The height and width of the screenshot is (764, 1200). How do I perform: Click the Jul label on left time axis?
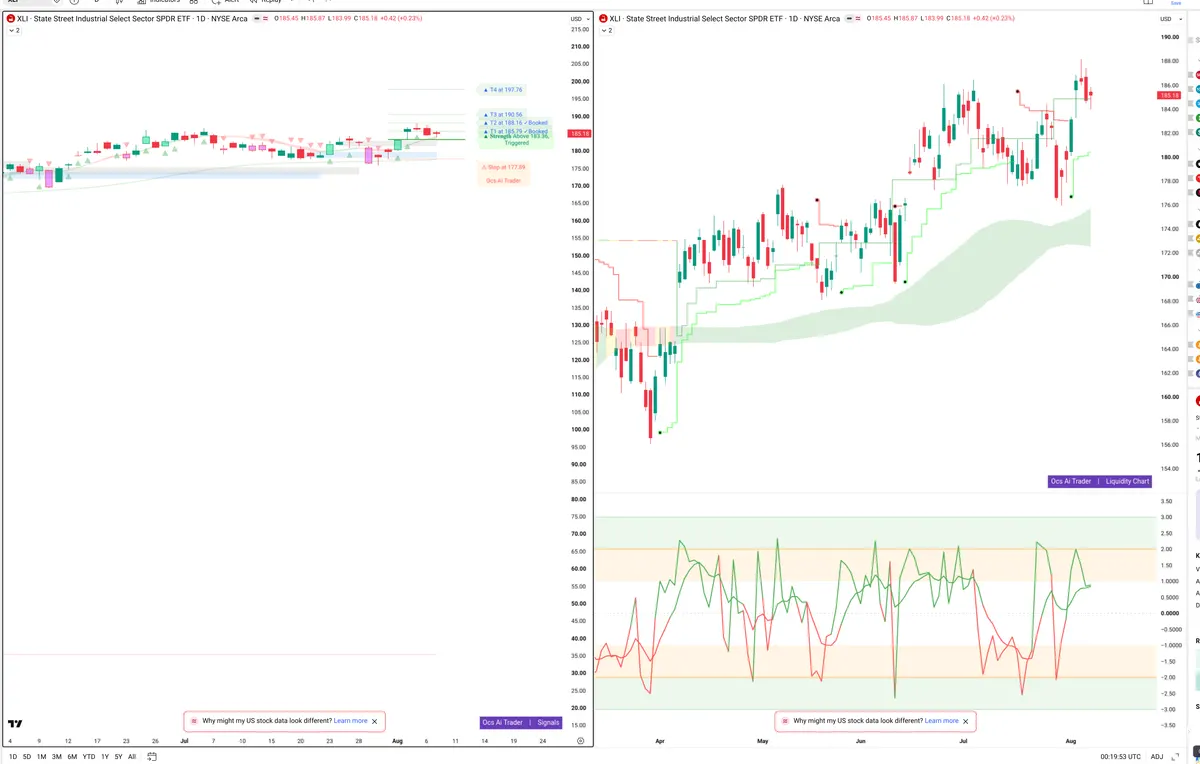[184, 741]
